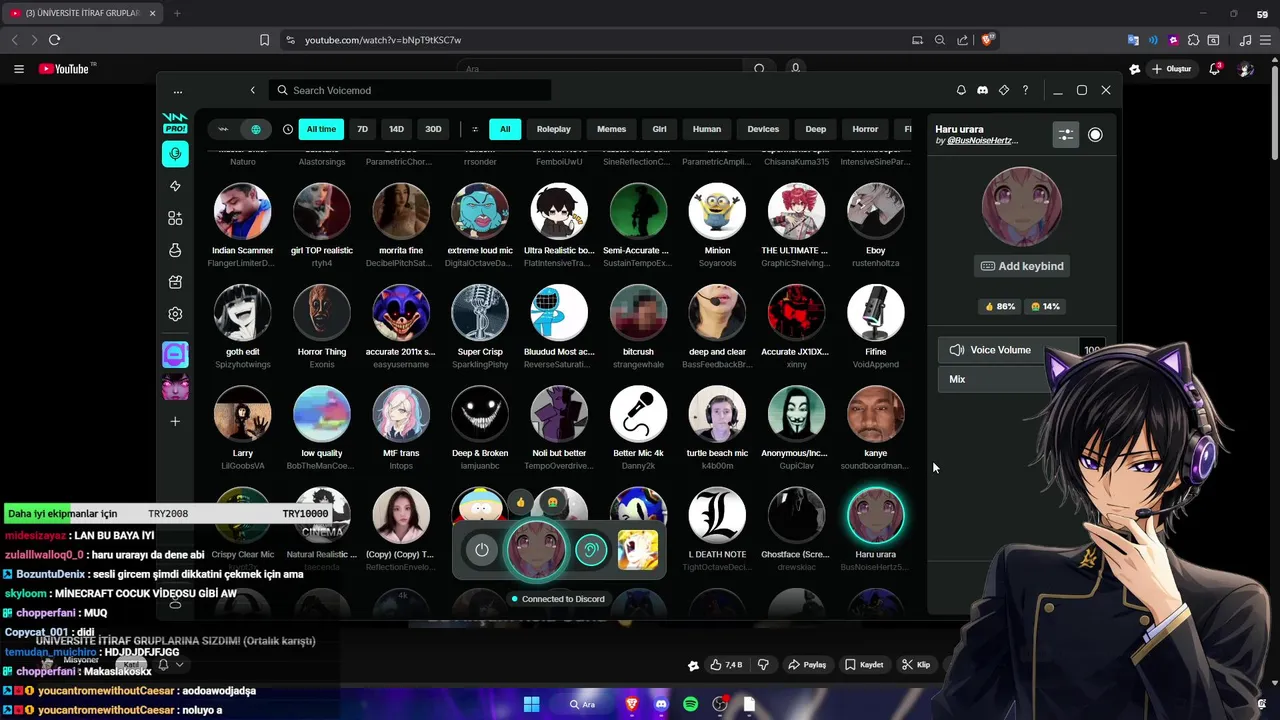
Task: Select the Devices category chip
Action: [763, 129]
